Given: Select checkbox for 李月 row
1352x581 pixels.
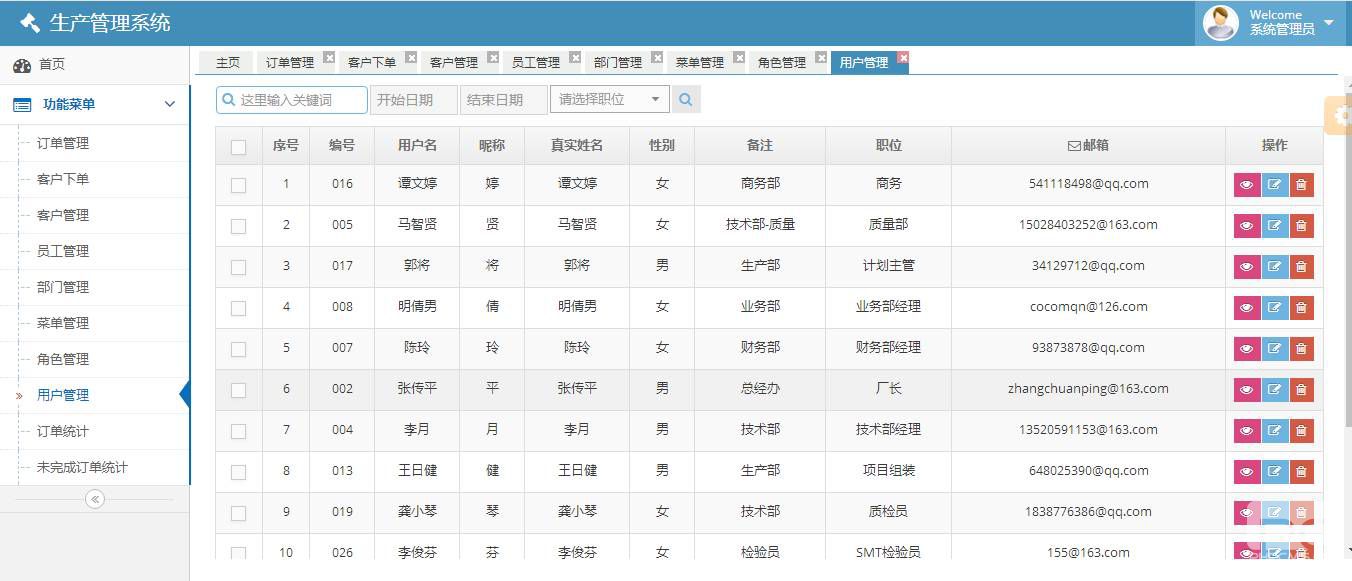Looking at the screenshot, I should click(238, 431).
